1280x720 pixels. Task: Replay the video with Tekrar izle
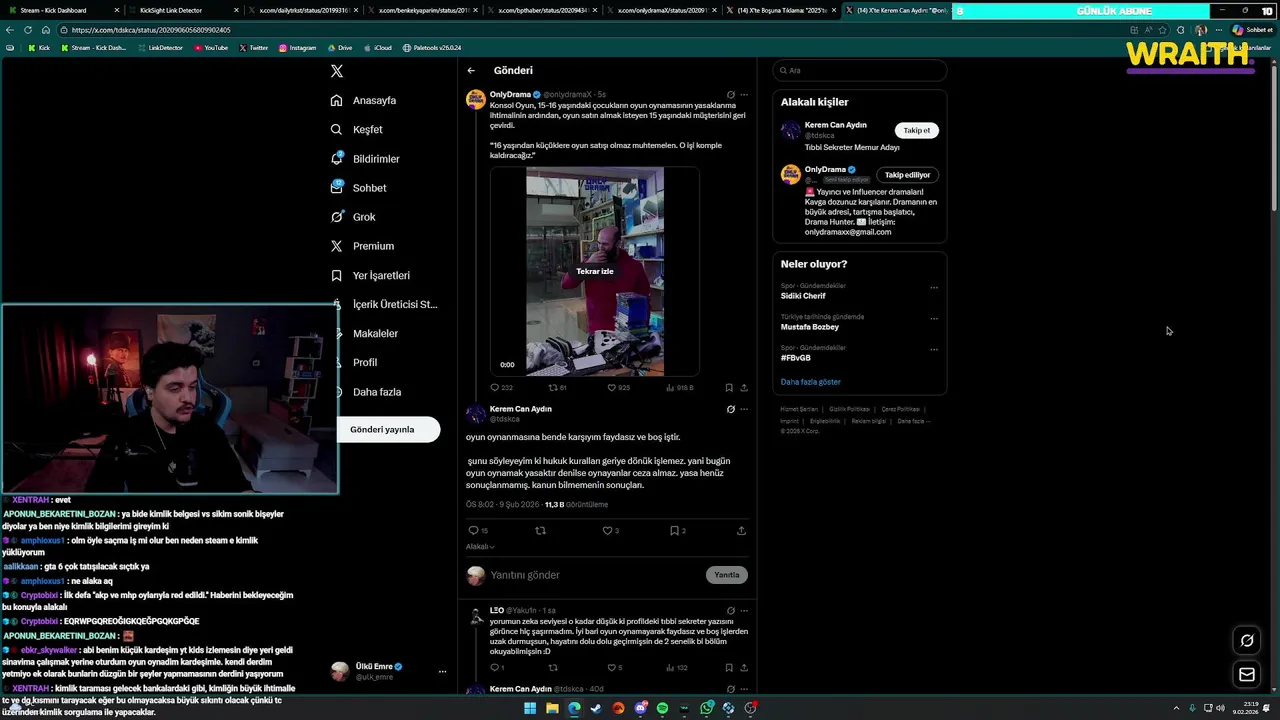pyautogui.click(x=595, y=271)
